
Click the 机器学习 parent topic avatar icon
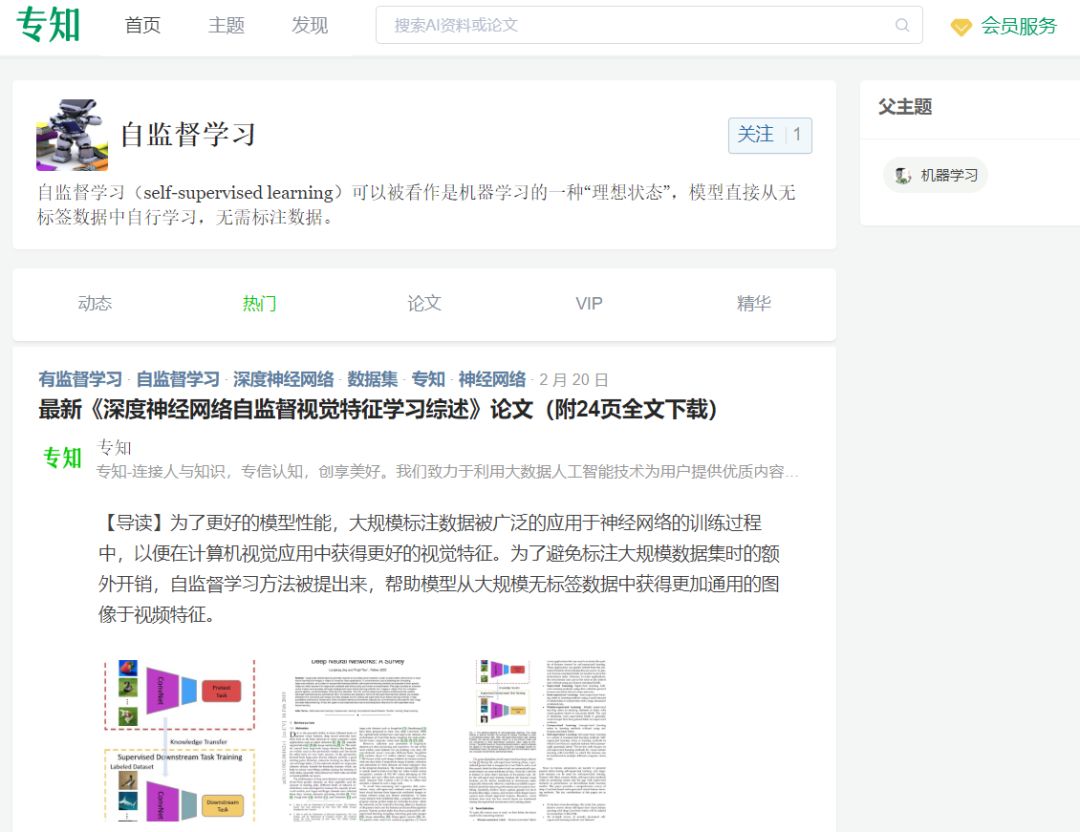pos(902,175)
